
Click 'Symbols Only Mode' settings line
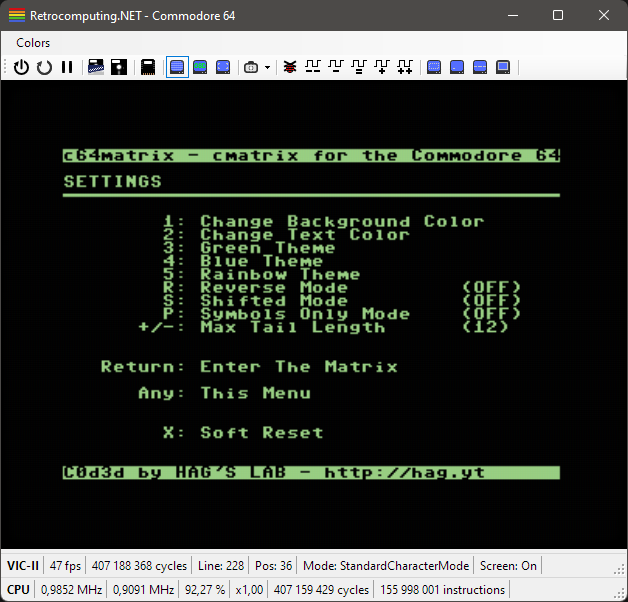point(304,314)
